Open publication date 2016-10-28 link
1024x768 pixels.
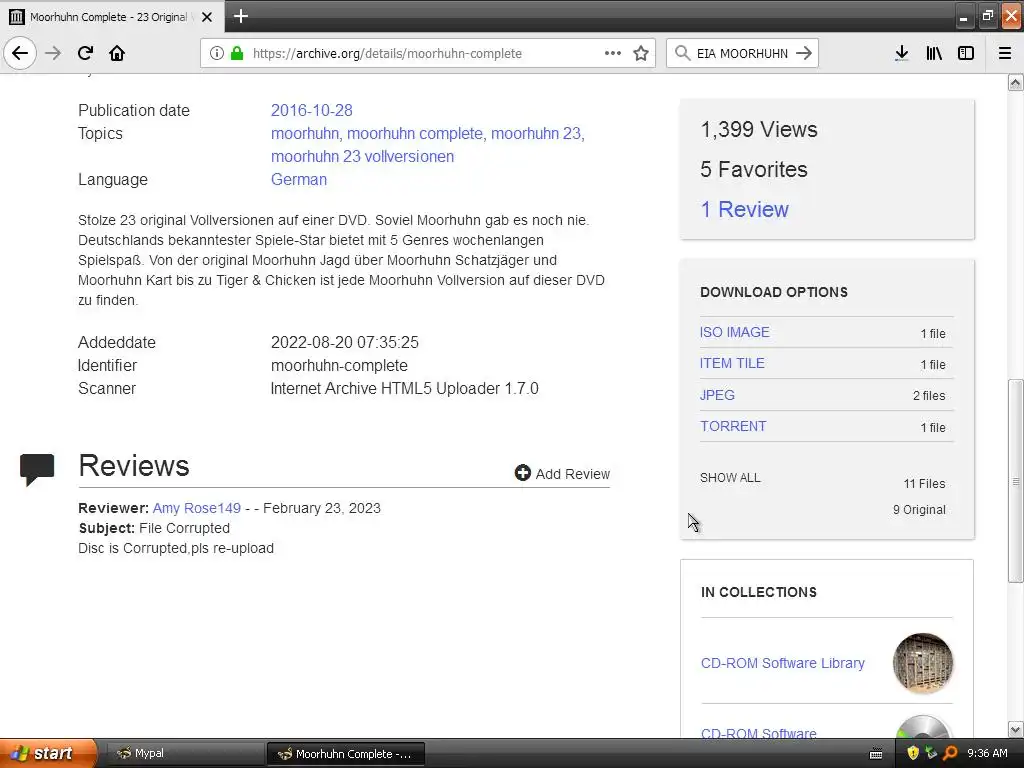coord(312,110)
